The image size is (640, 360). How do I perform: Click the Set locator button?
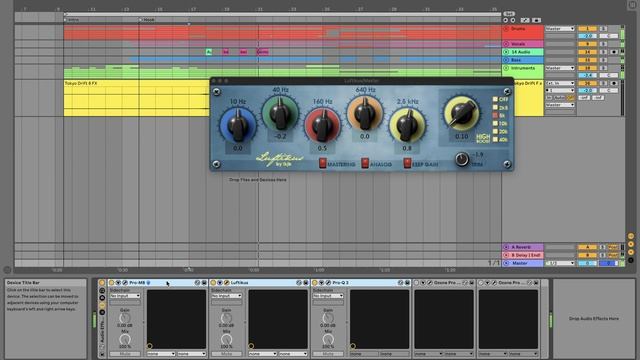(x=509, y=14)
